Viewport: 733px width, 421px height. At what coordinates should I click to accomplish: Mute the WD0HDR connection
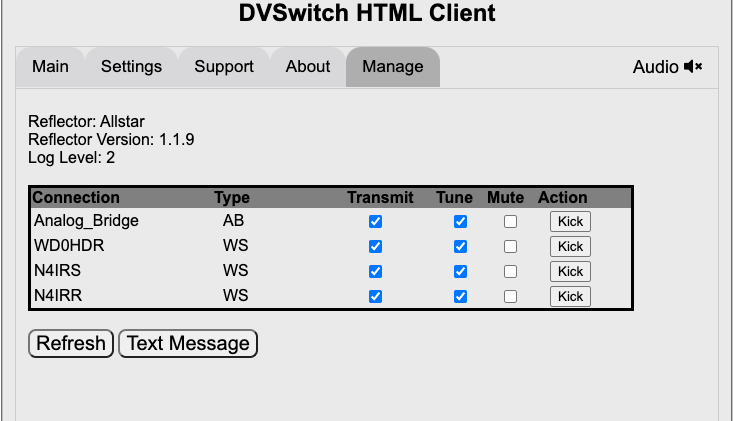tap(510, 246)
